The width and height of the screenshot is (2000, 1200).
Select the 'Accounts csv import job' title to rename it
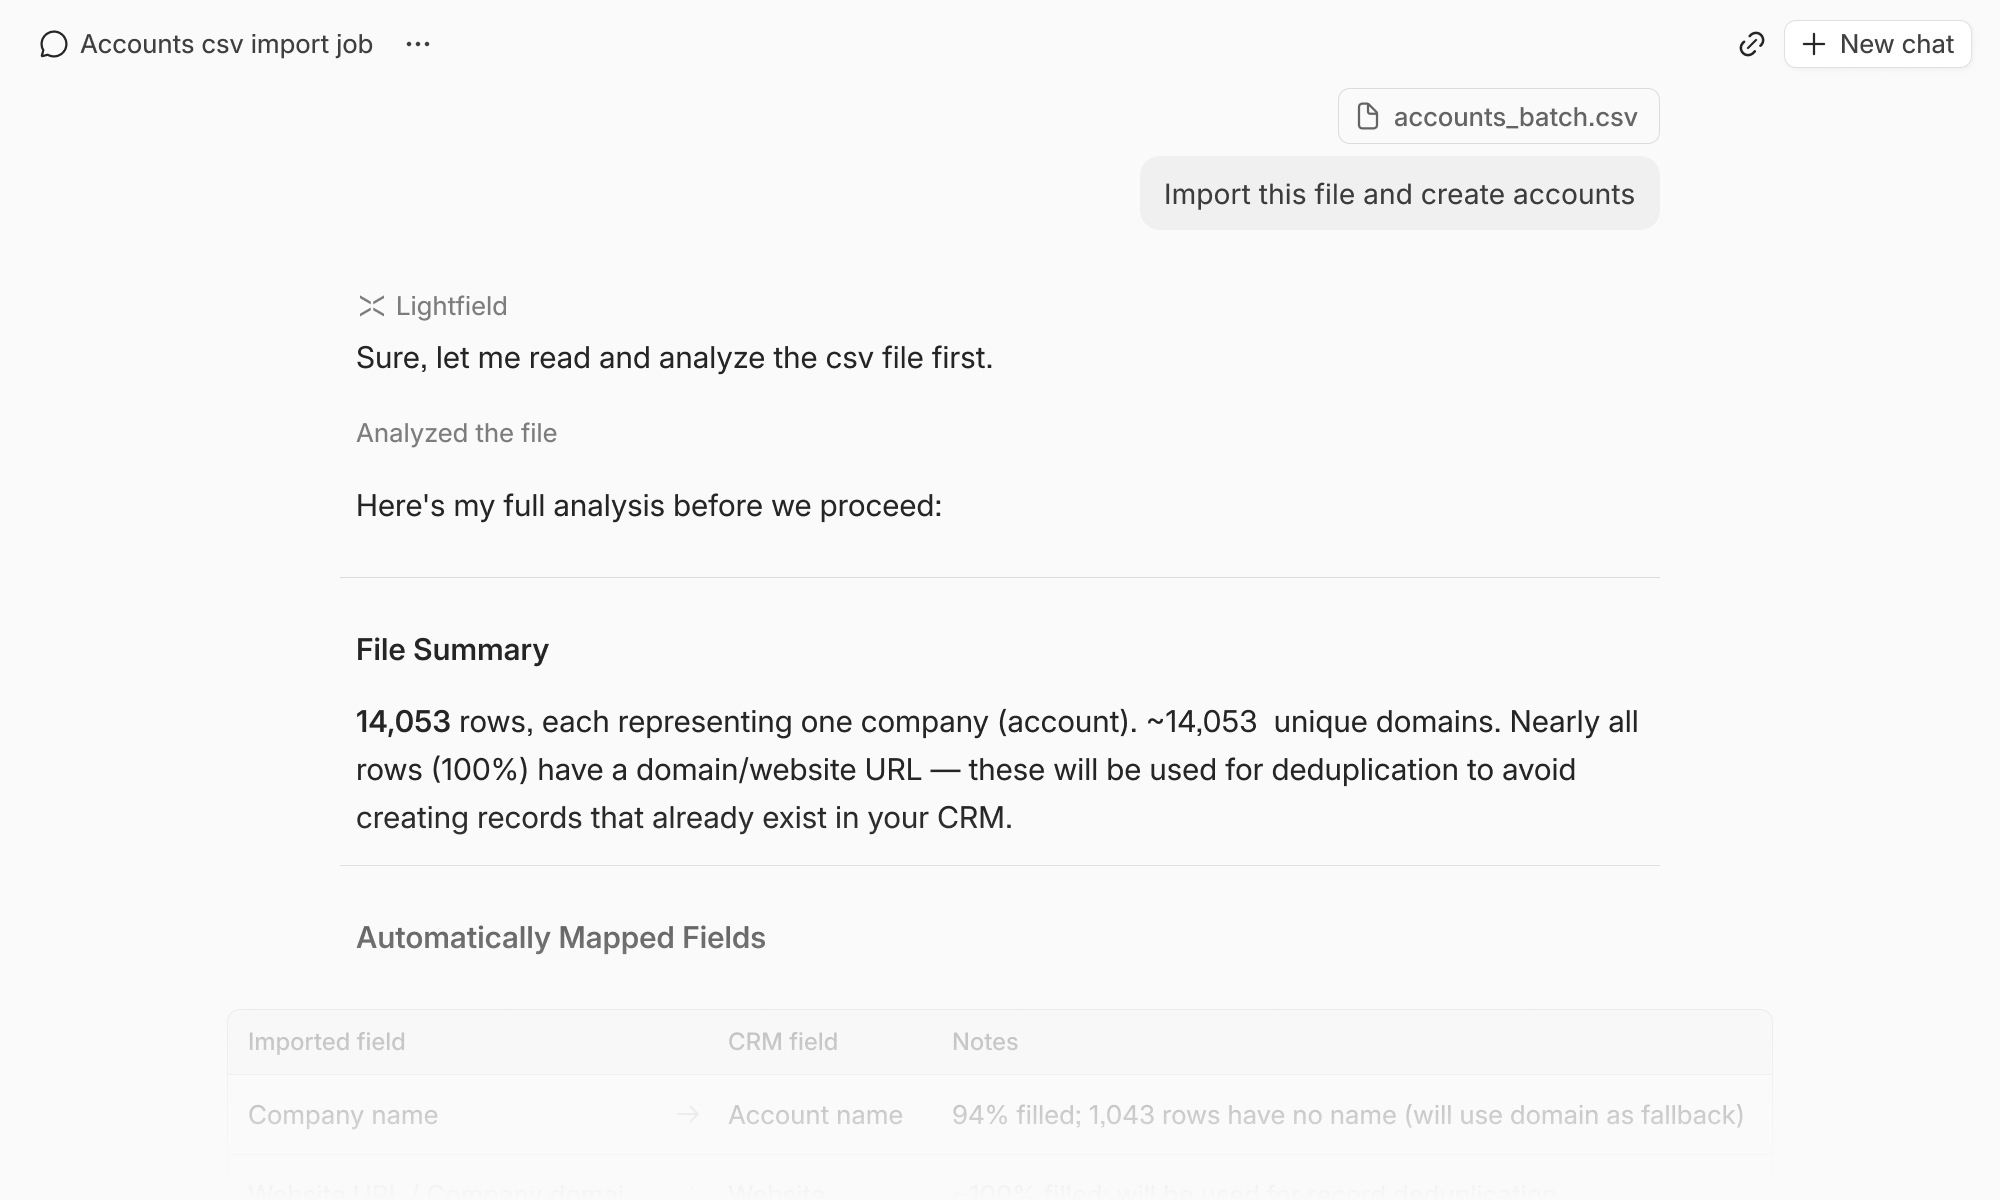point(226,44)
